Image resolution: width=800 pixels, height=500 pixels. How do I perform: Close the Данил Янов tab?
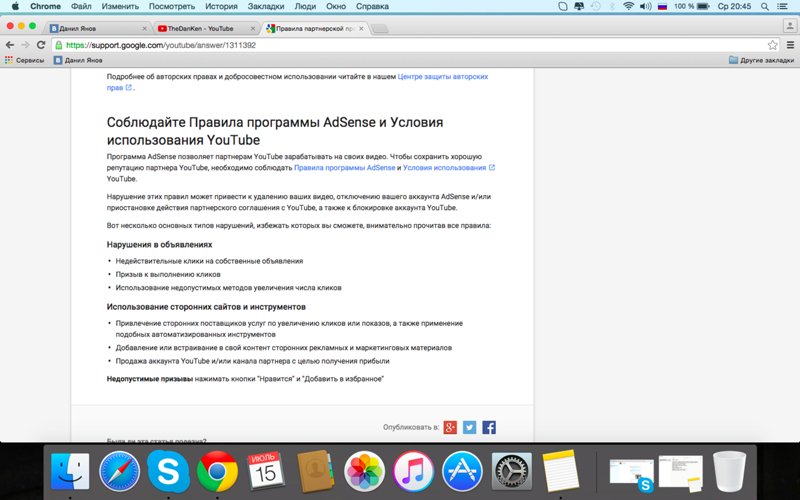144,29
